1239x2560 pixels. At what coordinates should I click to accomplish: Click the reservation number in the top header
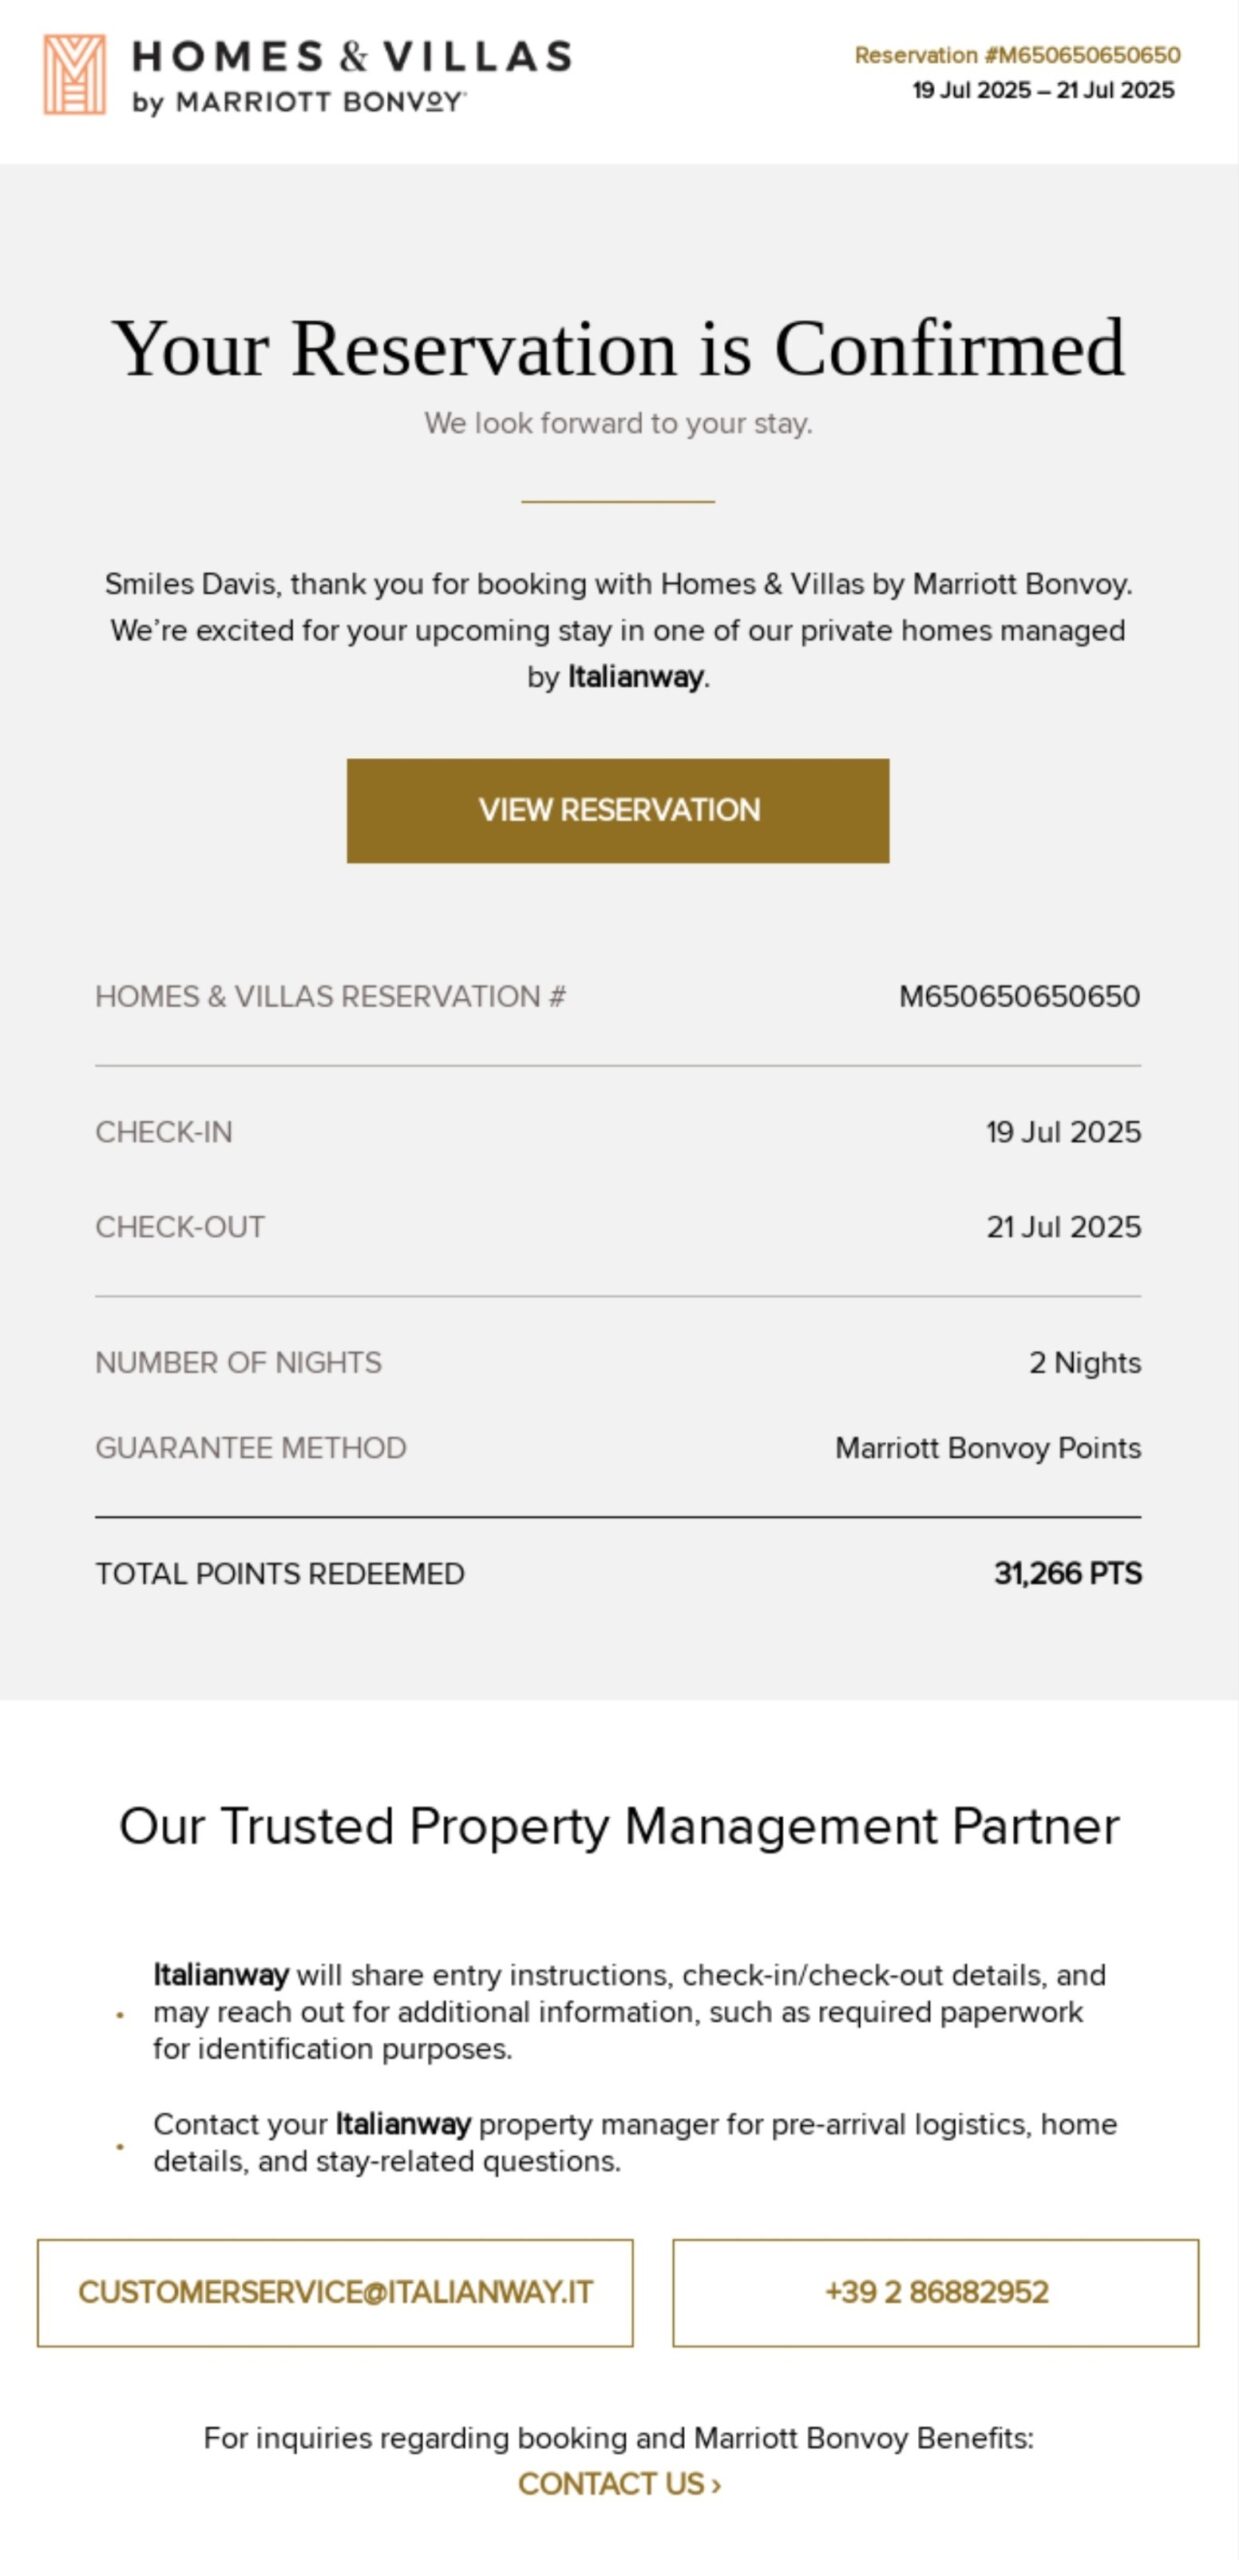click(x=1017, y=56)
